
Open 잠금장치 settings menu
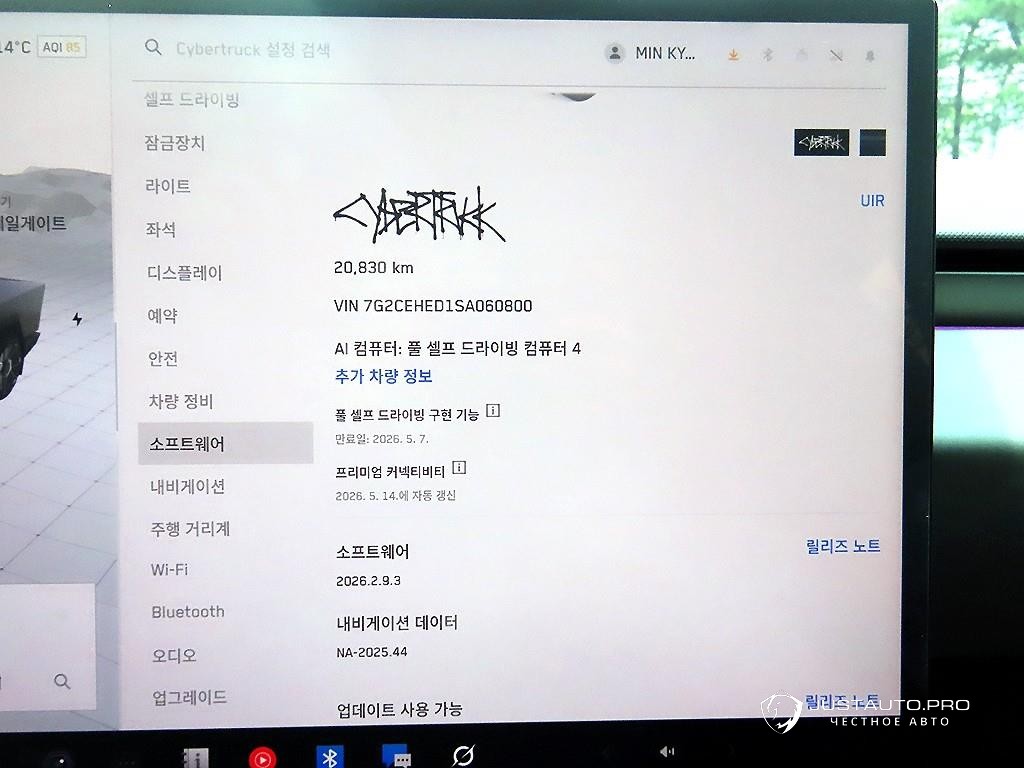pyautogui.click(x=174, y=142)
